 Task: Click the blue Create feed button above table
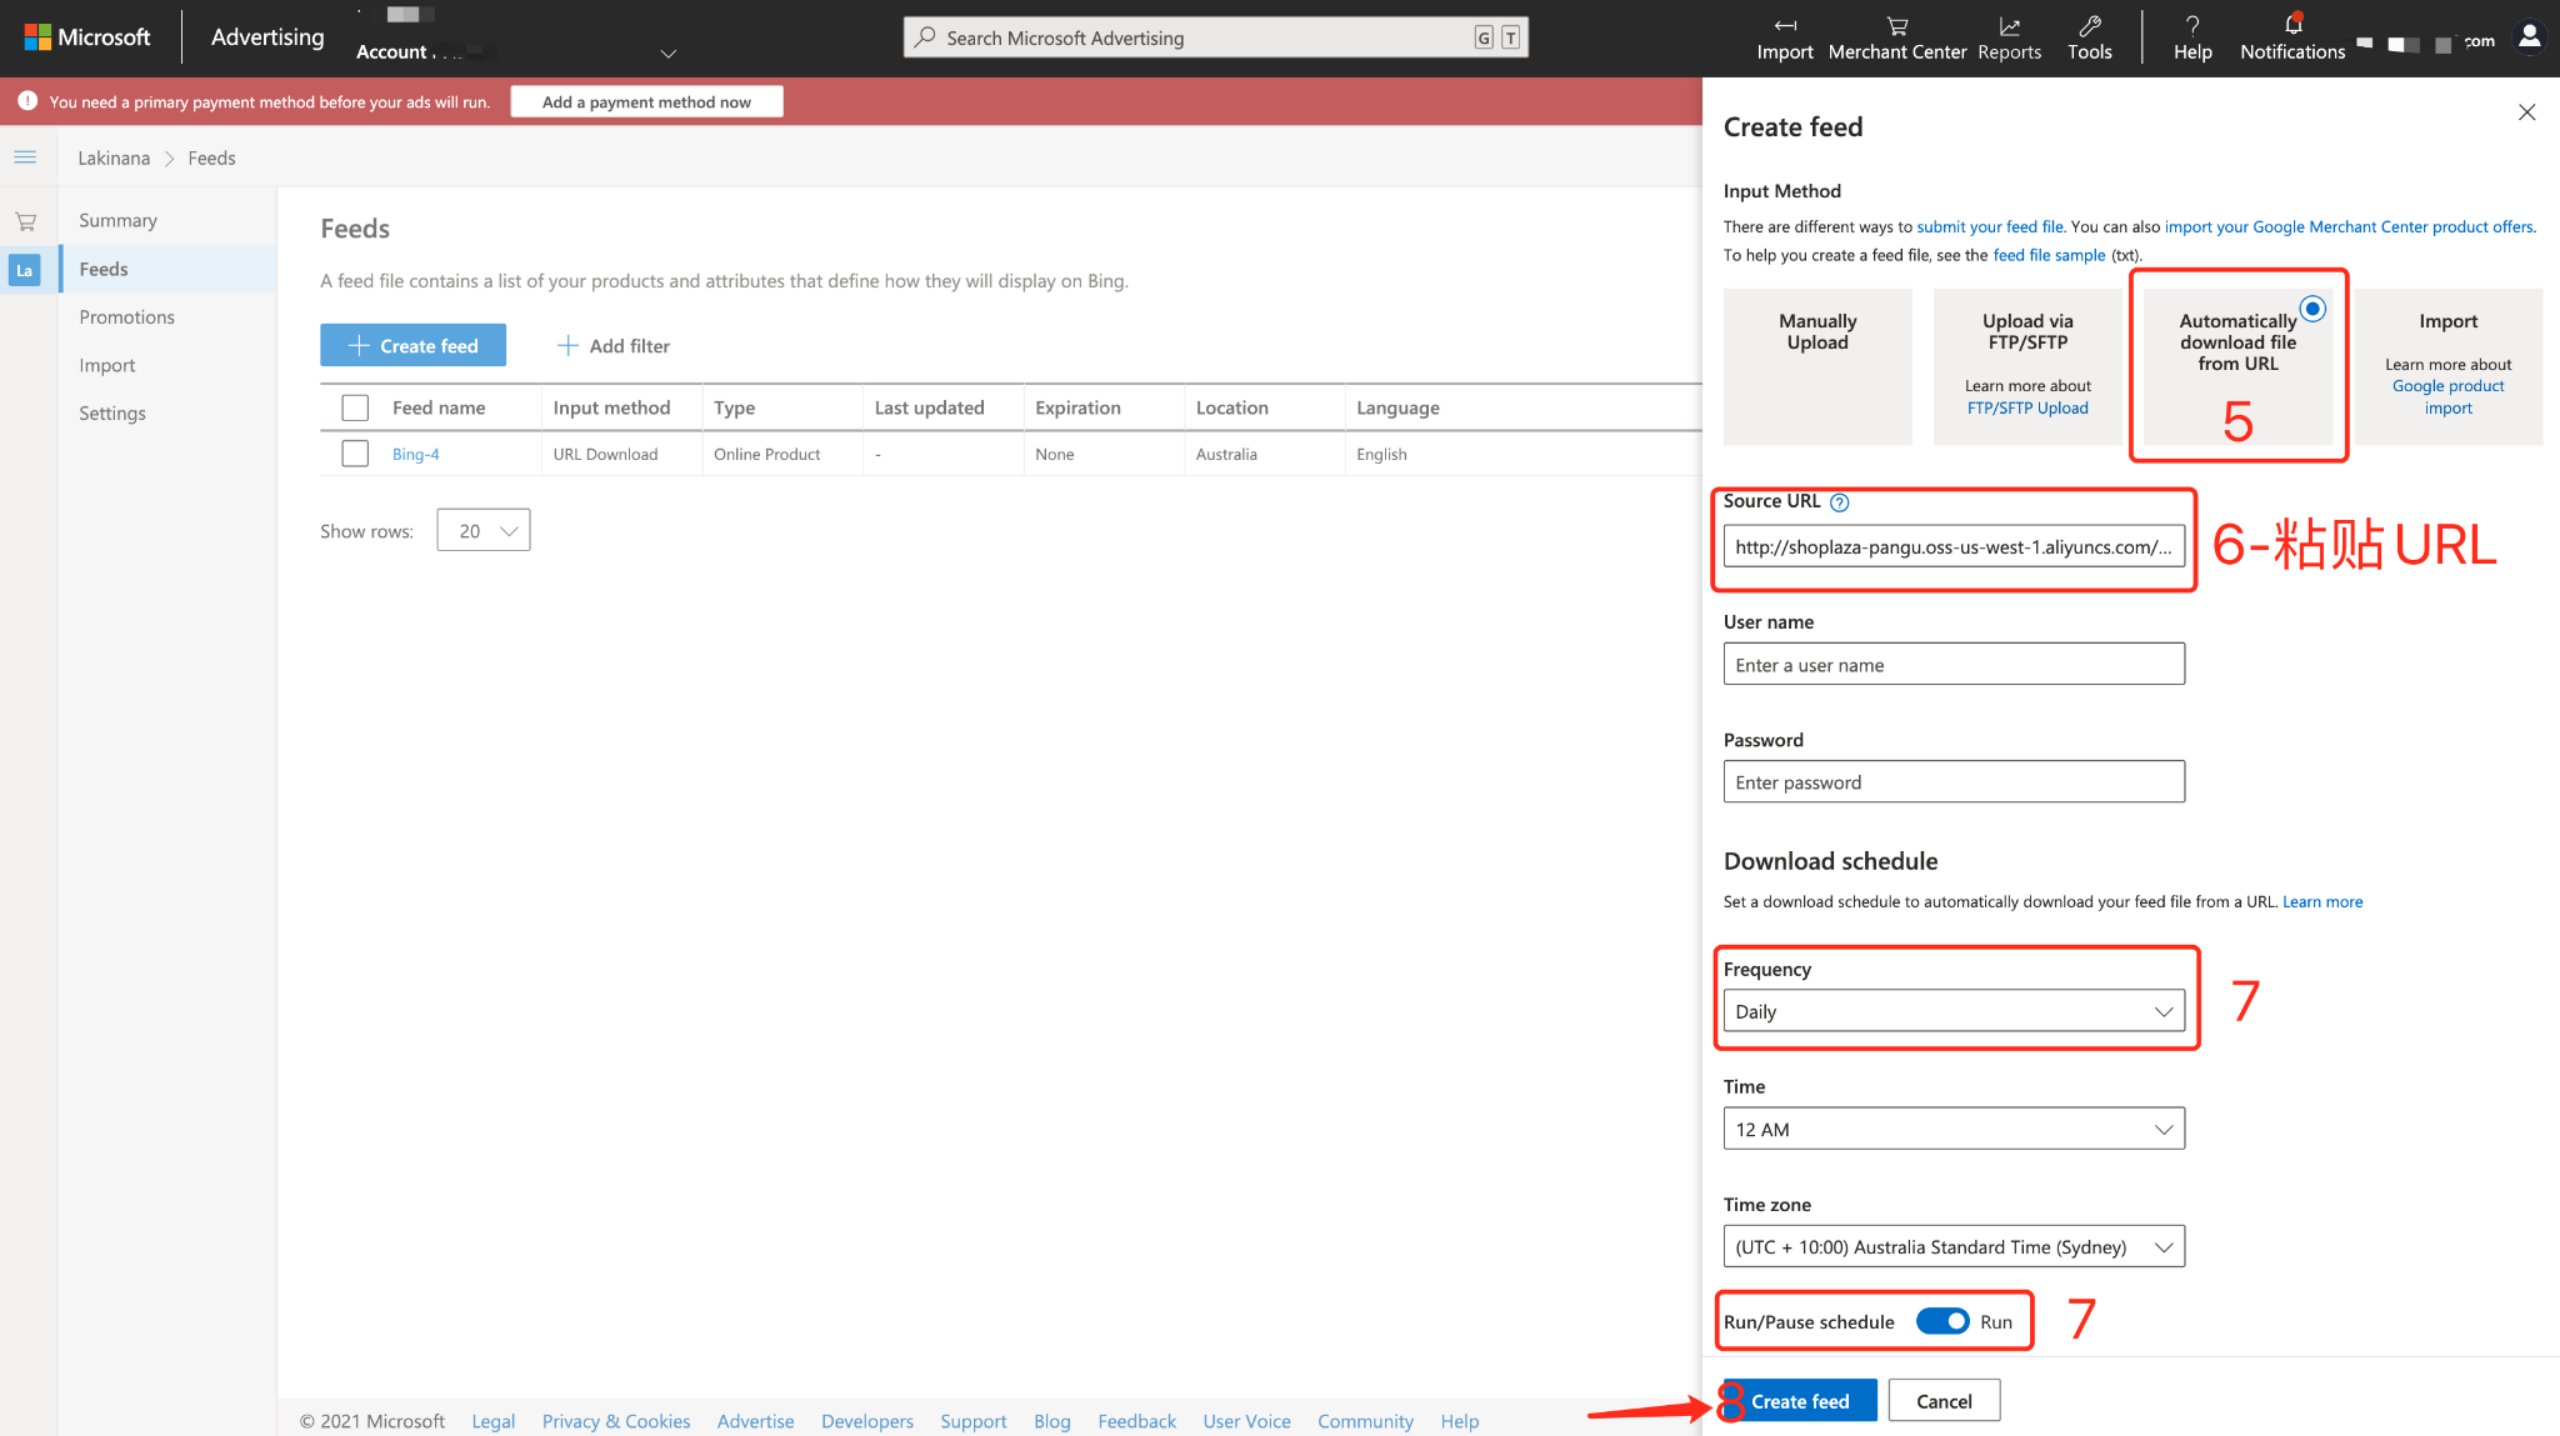tap(413, 345)
